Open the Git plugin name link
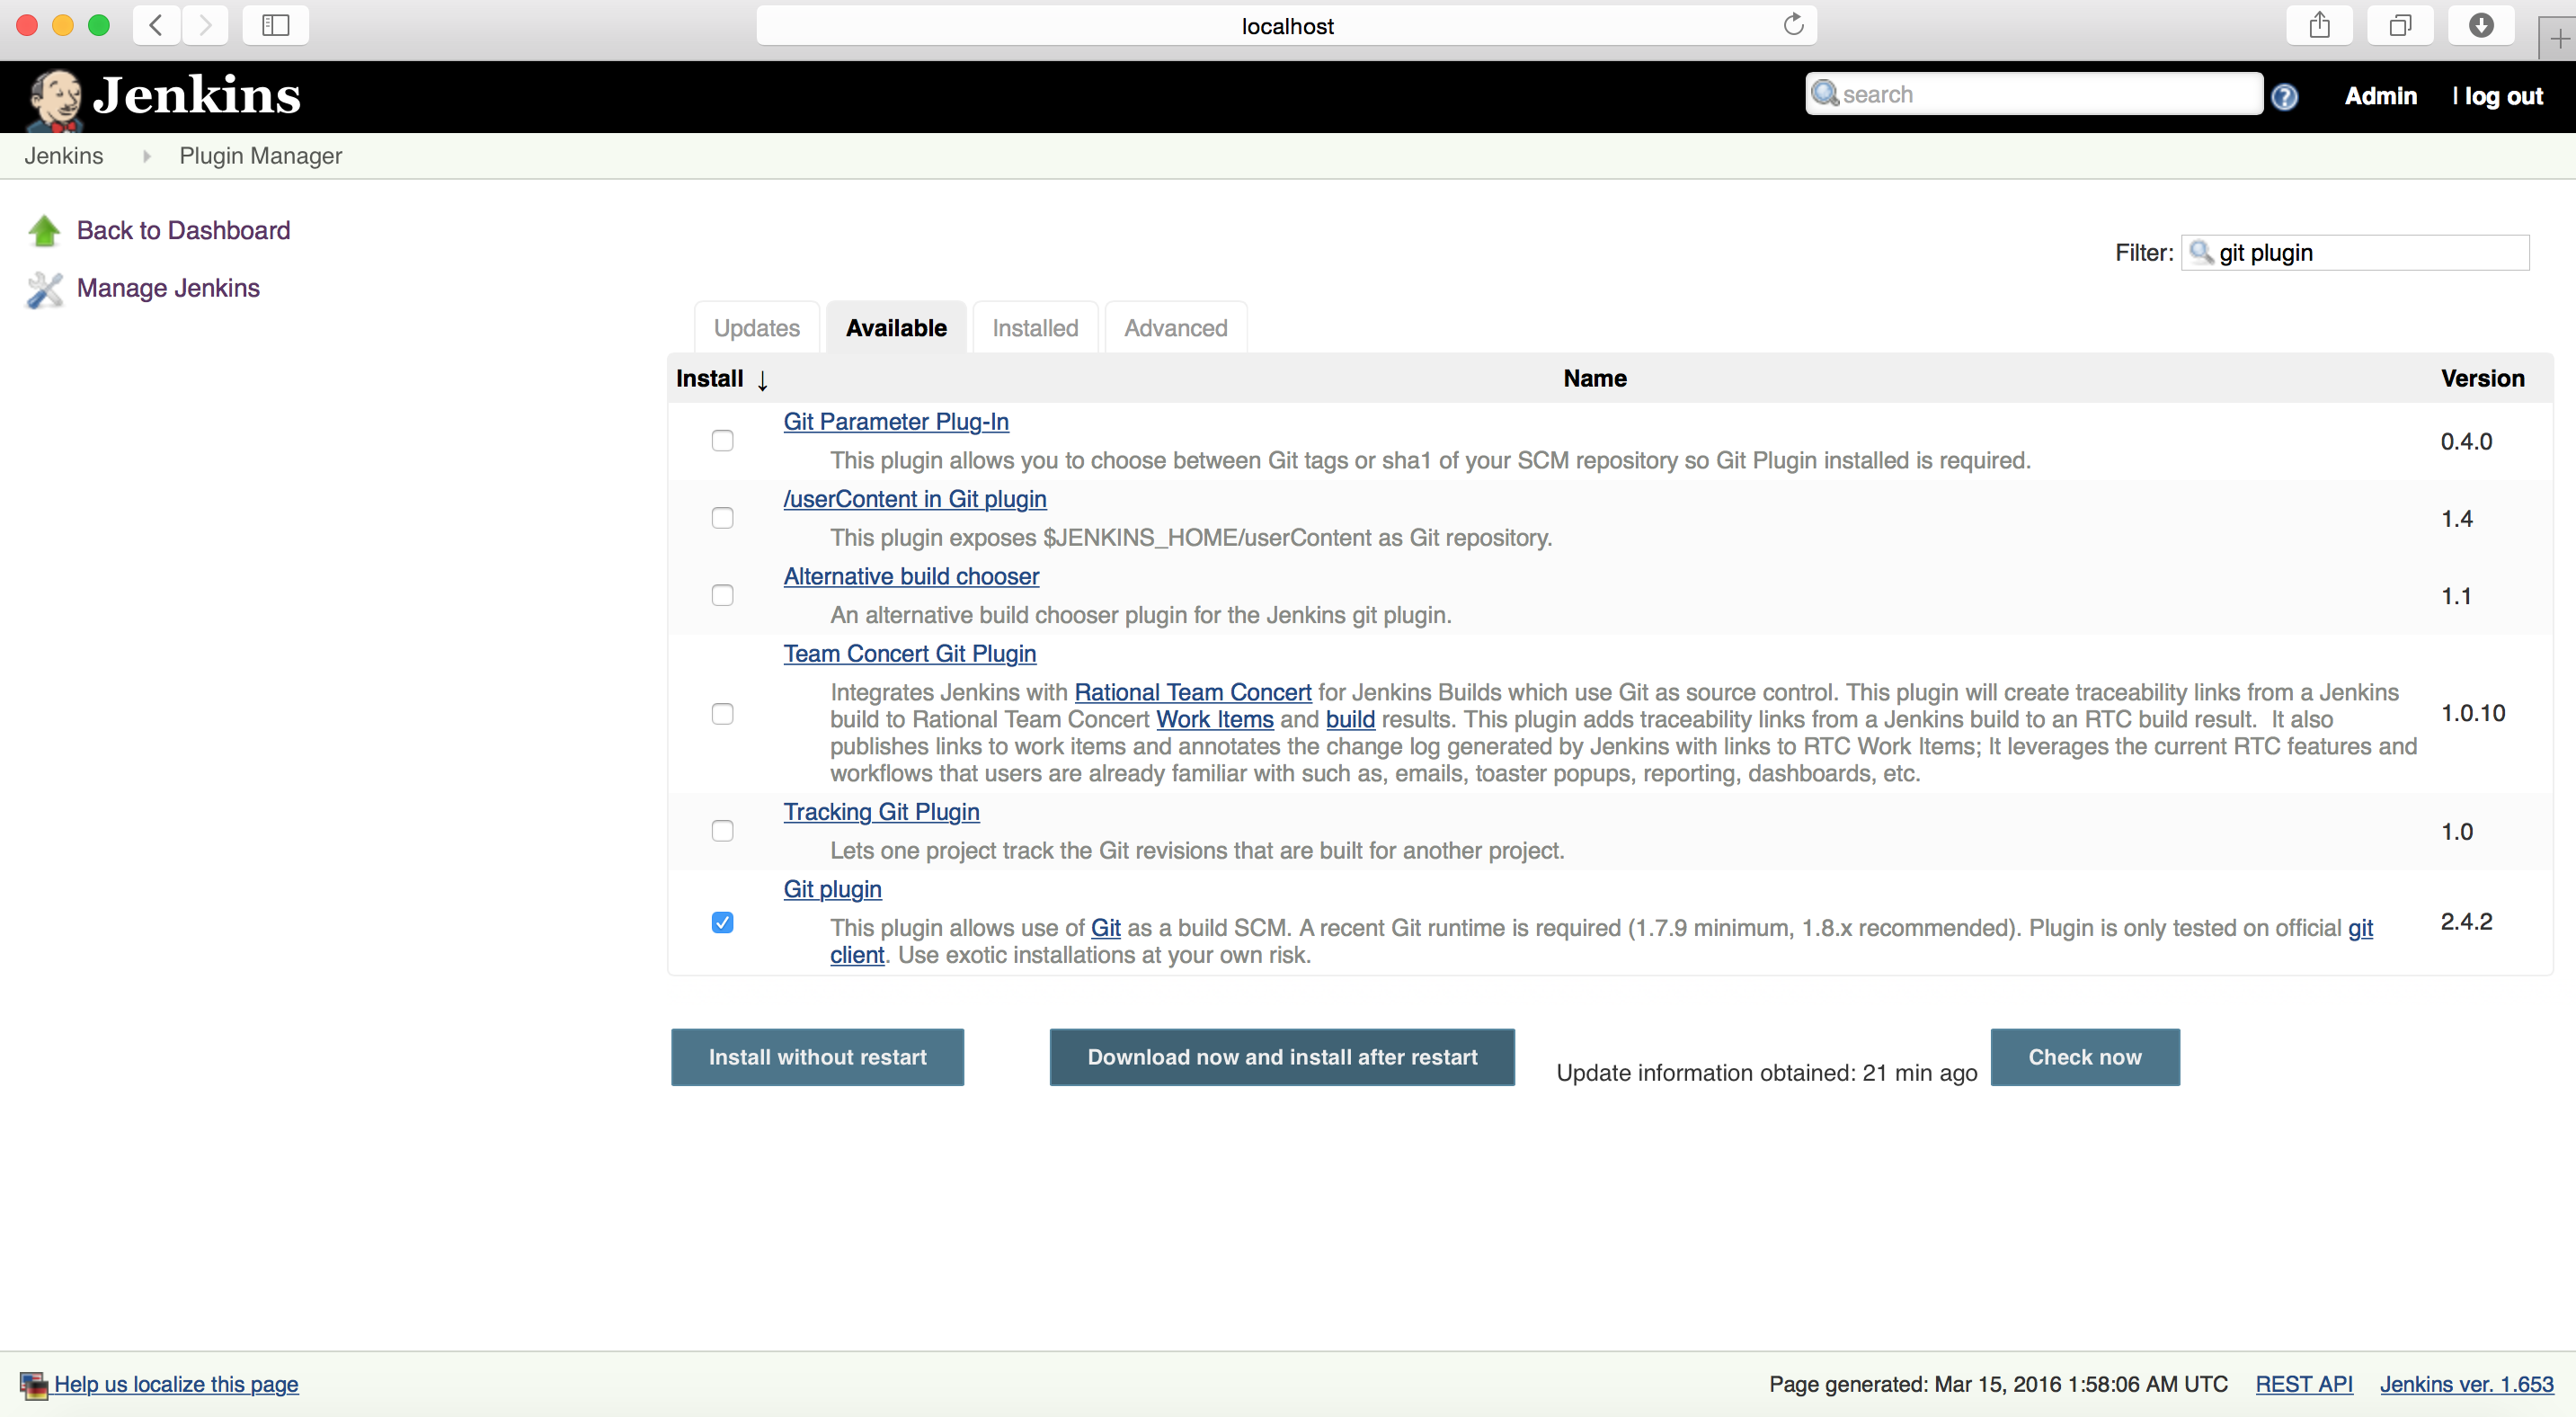 point(832,889)
